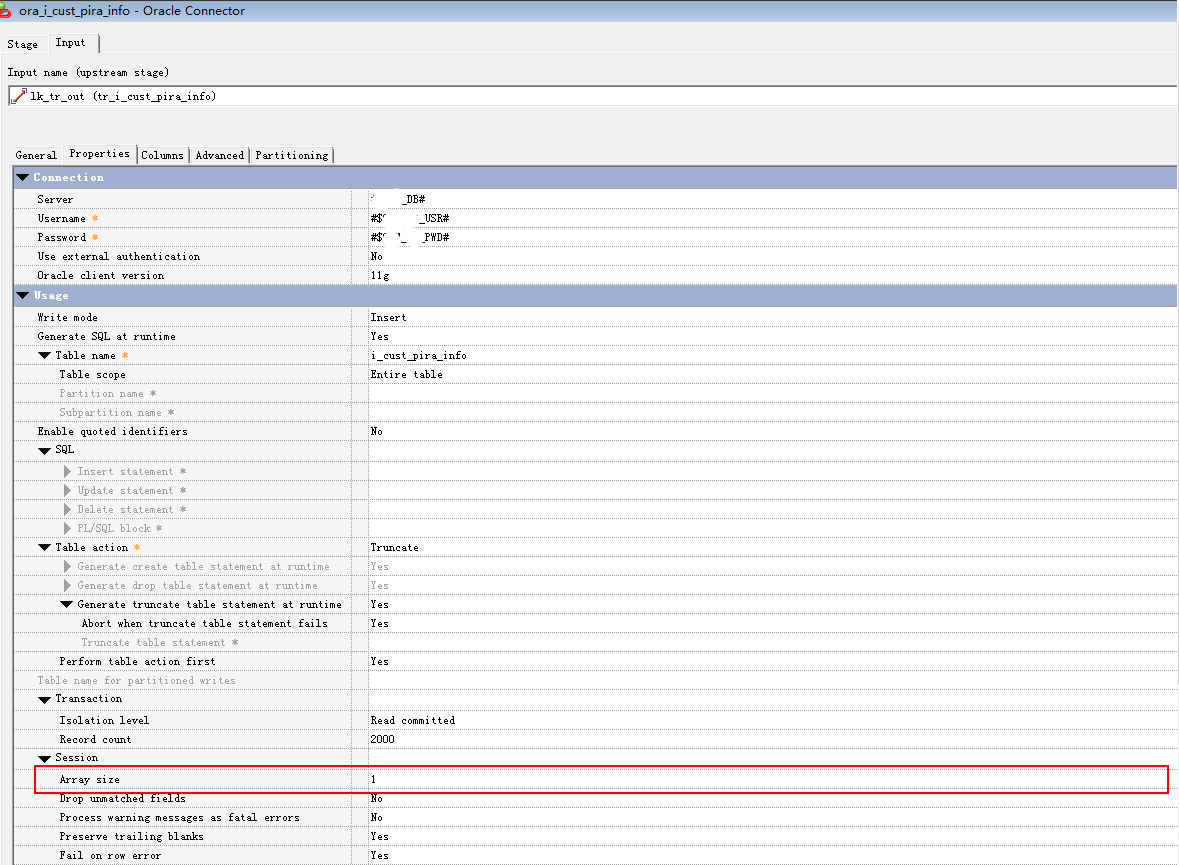
Task: Click the edit pencil icon beside lk_tr_out
Action: click(16, 95)
